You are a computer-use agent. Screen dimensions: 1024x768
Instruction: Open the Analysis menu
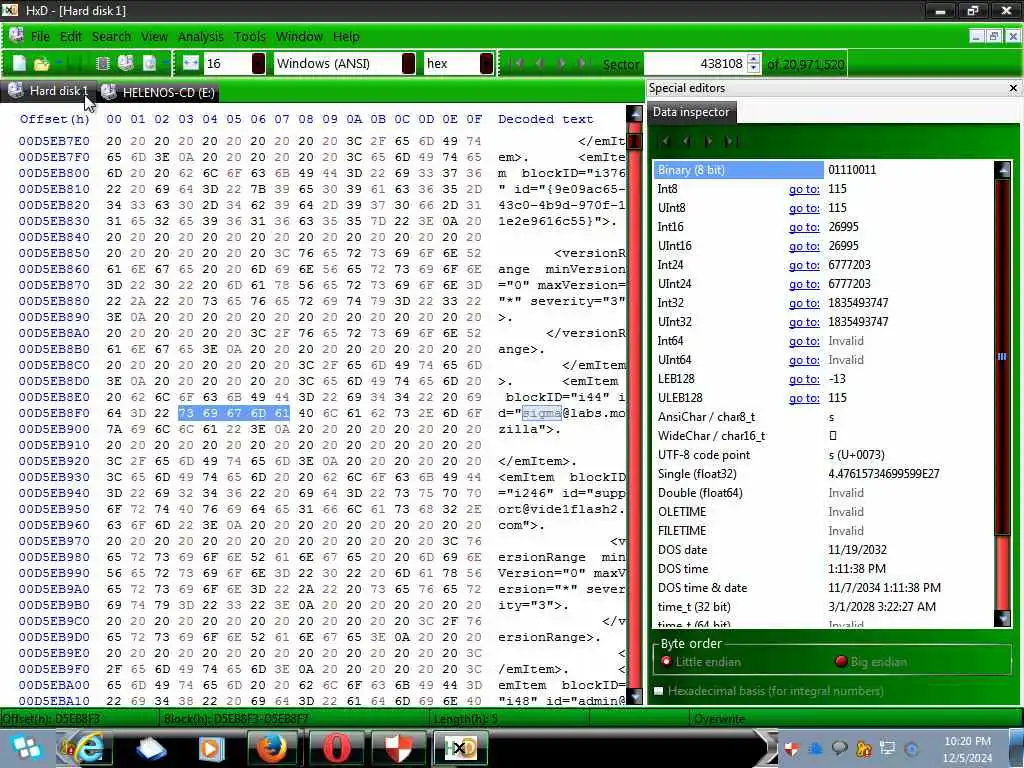tap(200, 37)
